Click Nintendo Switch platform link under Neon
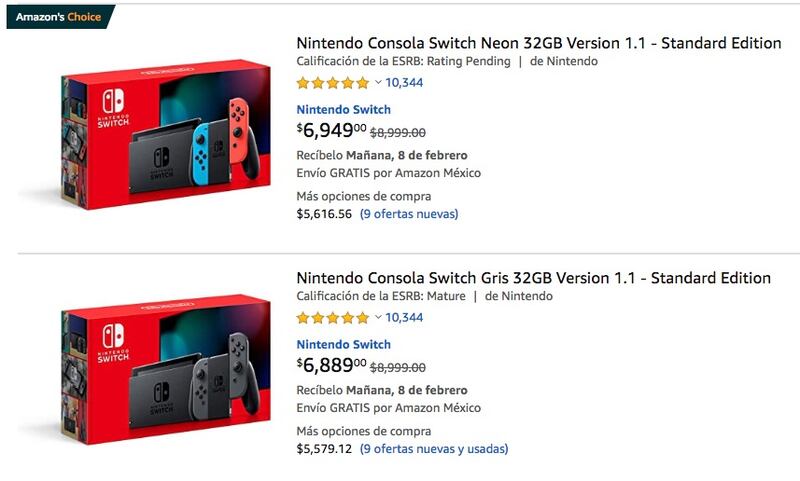Screen dimensions: 800x481 click(344, 110)
